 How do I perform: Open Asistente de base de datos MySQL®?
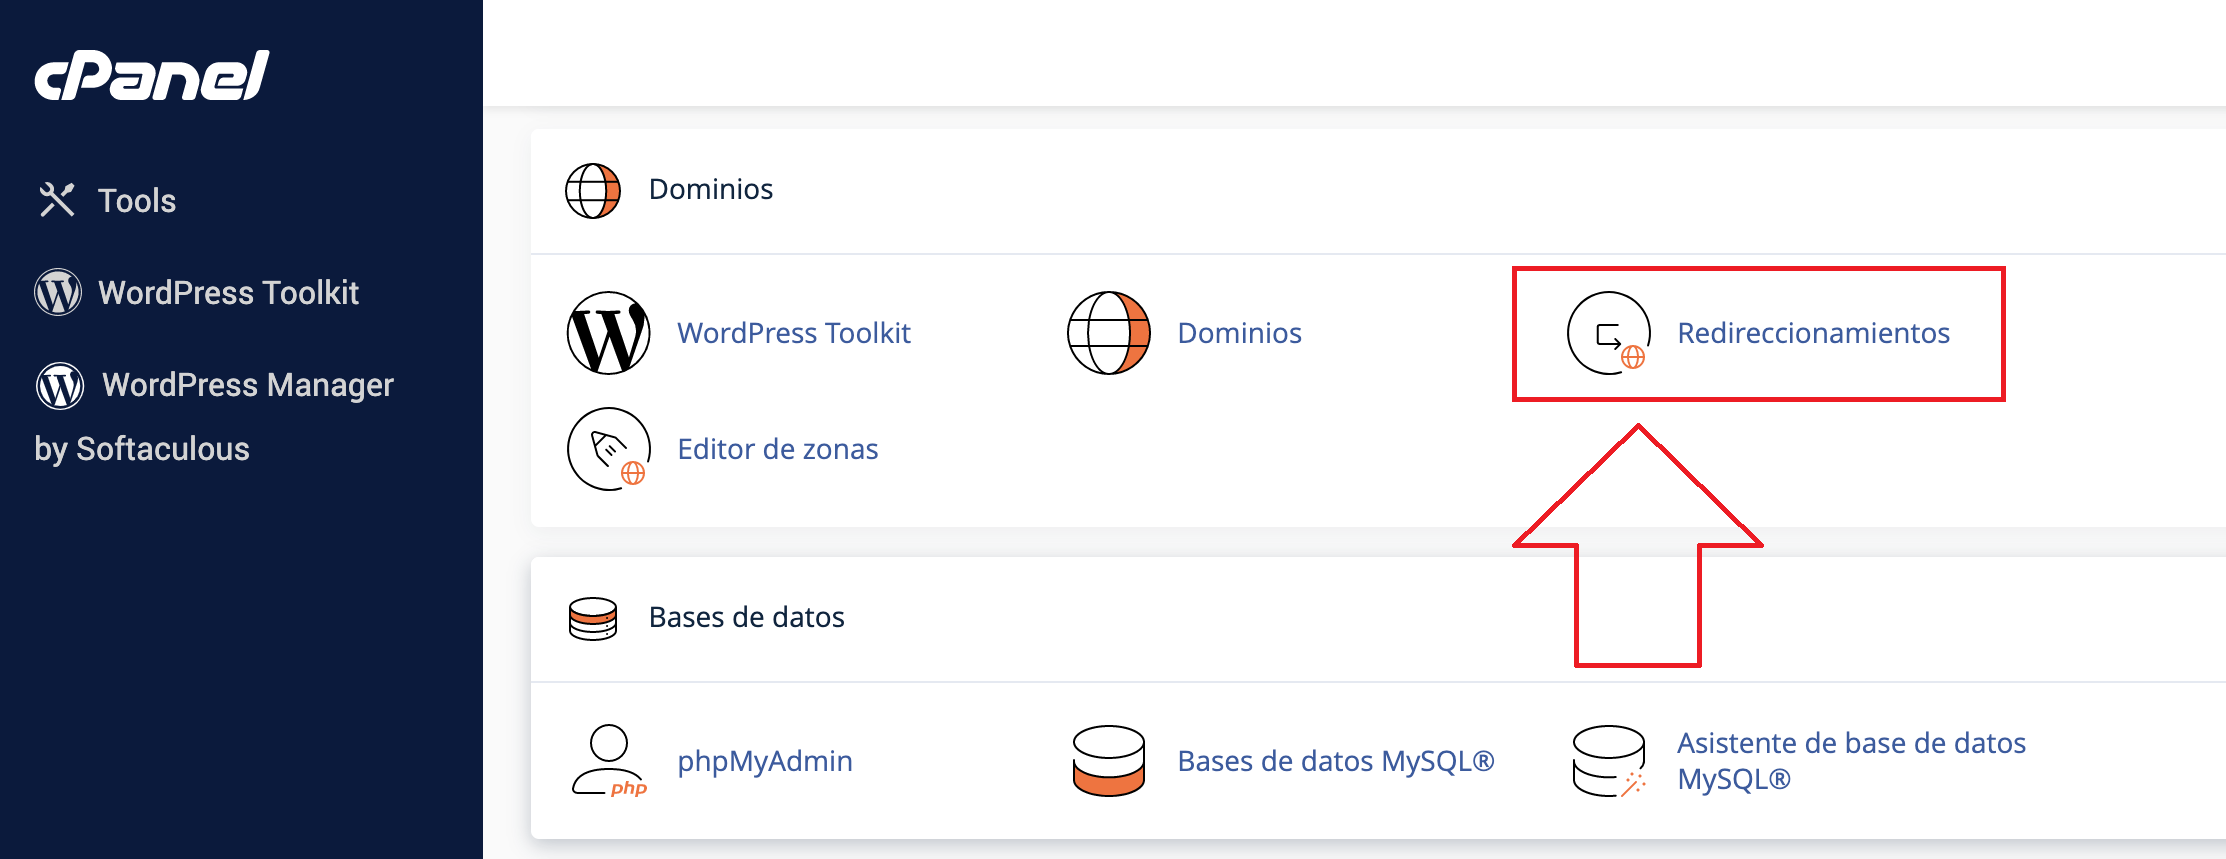click(1852, 761)
